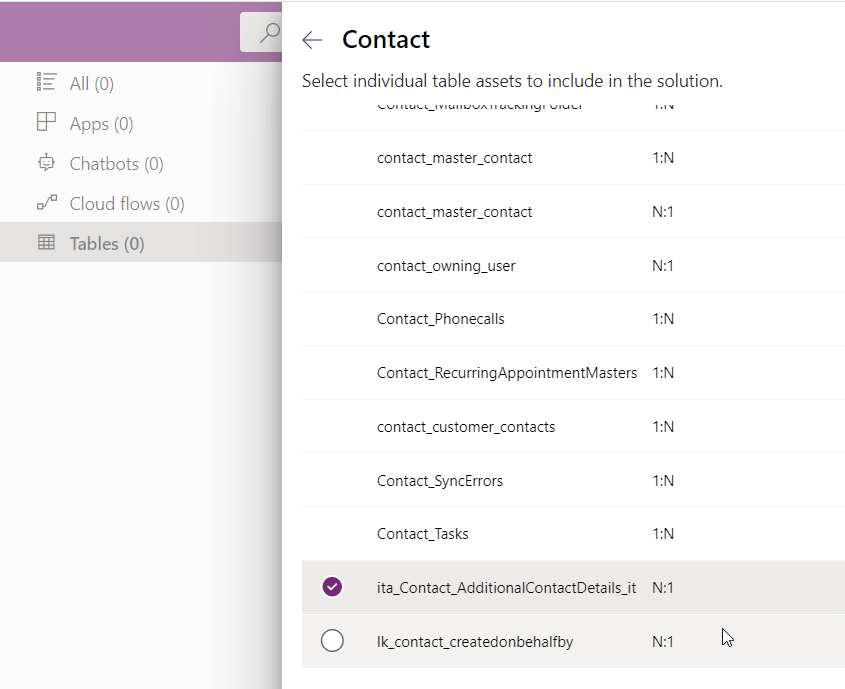Click the Cloud flows icon
The image size is (845, 689).
[x=46, y=203]
